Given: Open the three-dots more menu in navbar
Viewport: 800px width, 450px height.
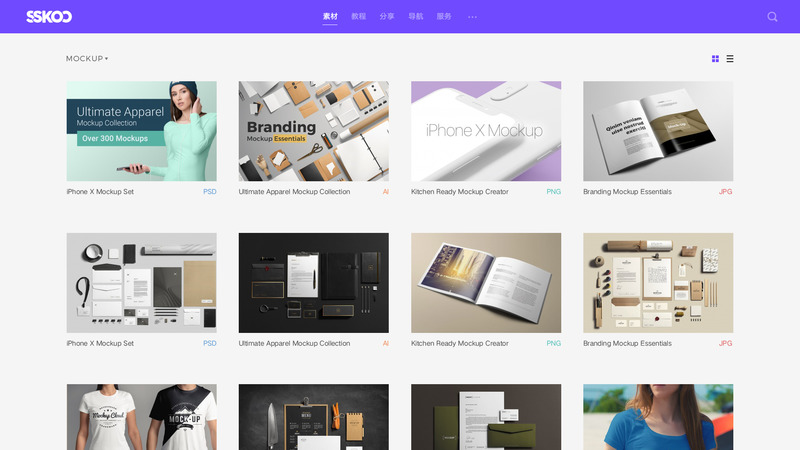Looking at the screenshot, I should (472, 17).
